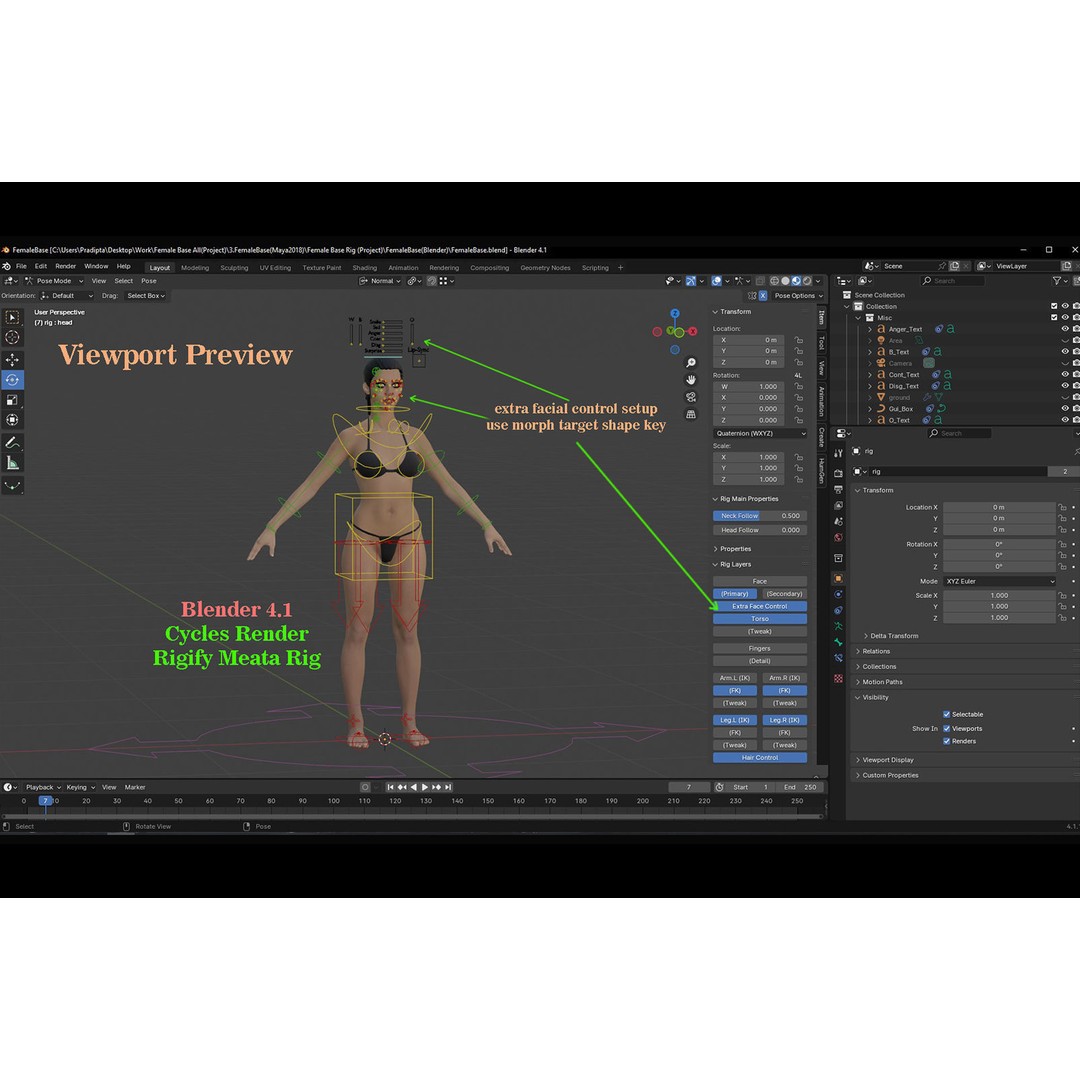Open the Physics properties icon
The height and width of the screenshot is (1080, 1080).
point(838,594)
